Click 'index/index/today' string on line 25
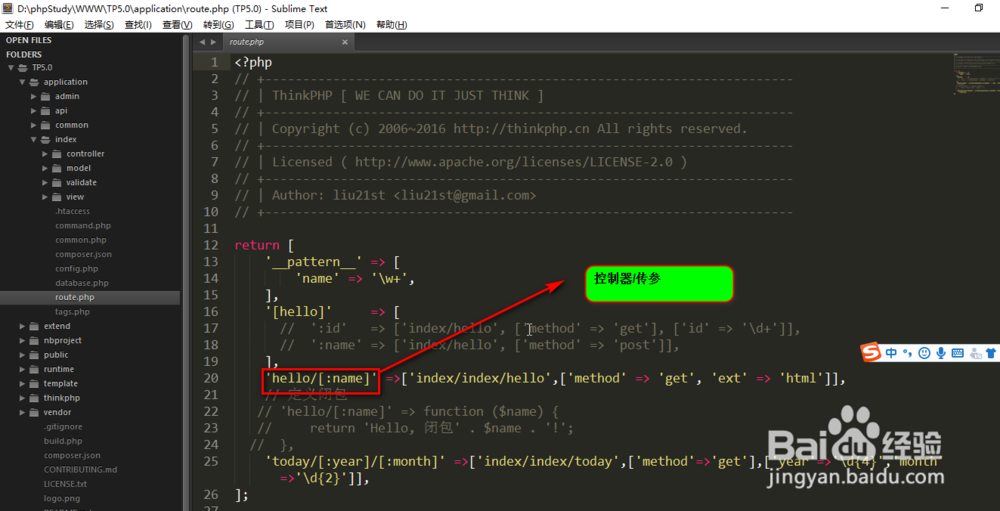This screenshot has height=511, width=1000. [548, 461]
